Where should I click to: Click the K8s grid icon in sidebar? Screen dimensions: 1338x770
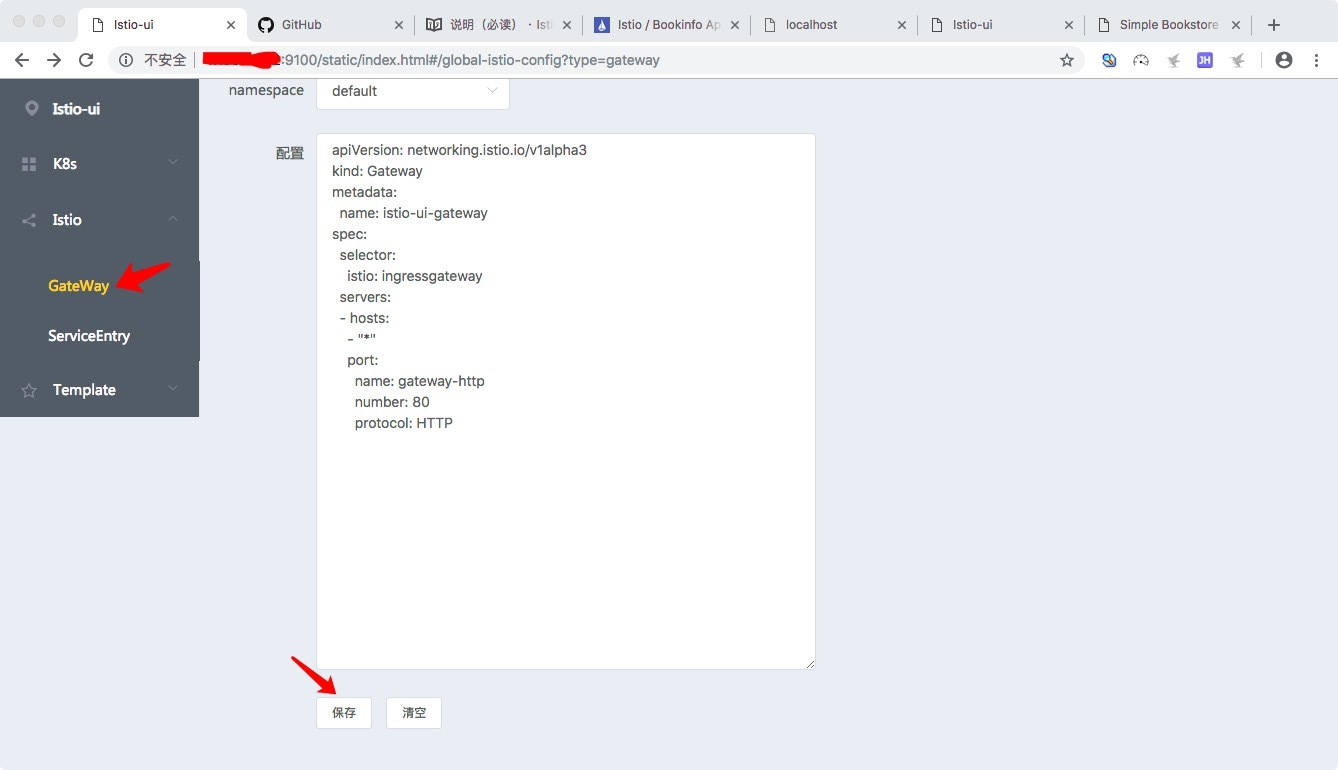(x=29, y=164)
